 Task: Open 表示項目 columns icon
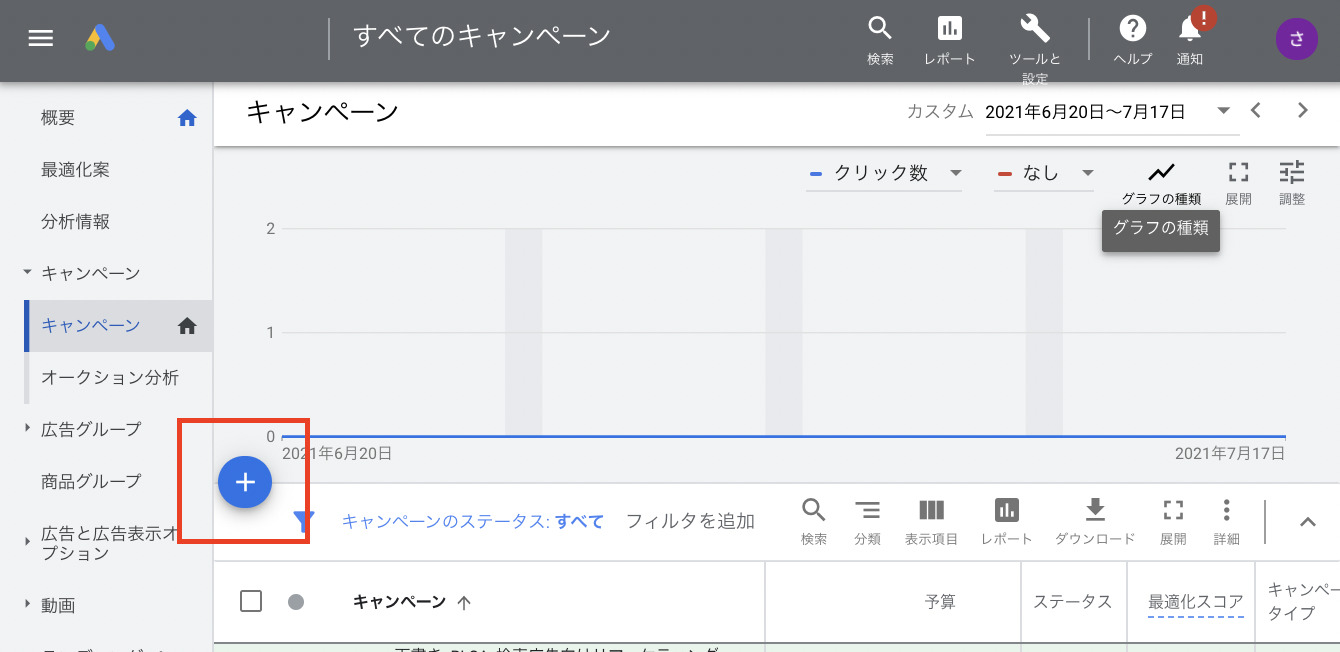(931, 511)
